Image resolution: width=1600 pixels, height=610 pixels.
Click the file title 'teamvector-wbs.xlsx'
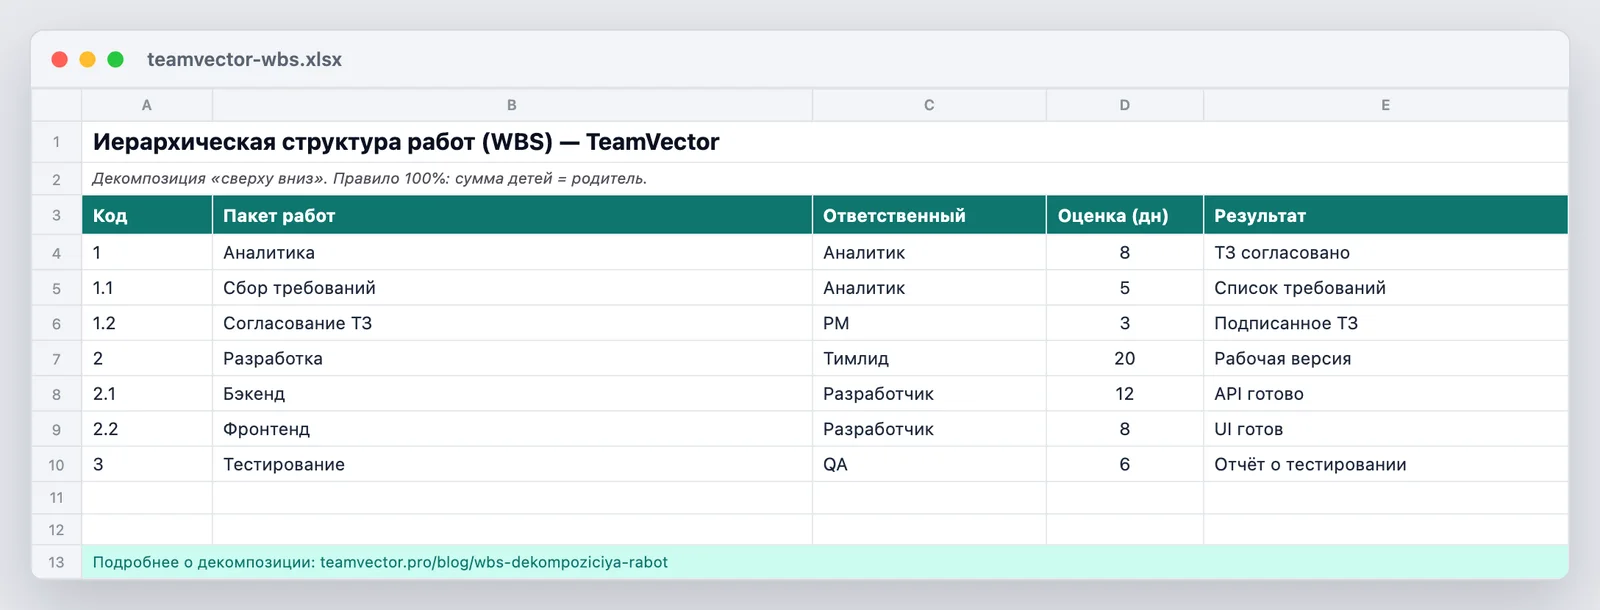click(x=244, y=59)
